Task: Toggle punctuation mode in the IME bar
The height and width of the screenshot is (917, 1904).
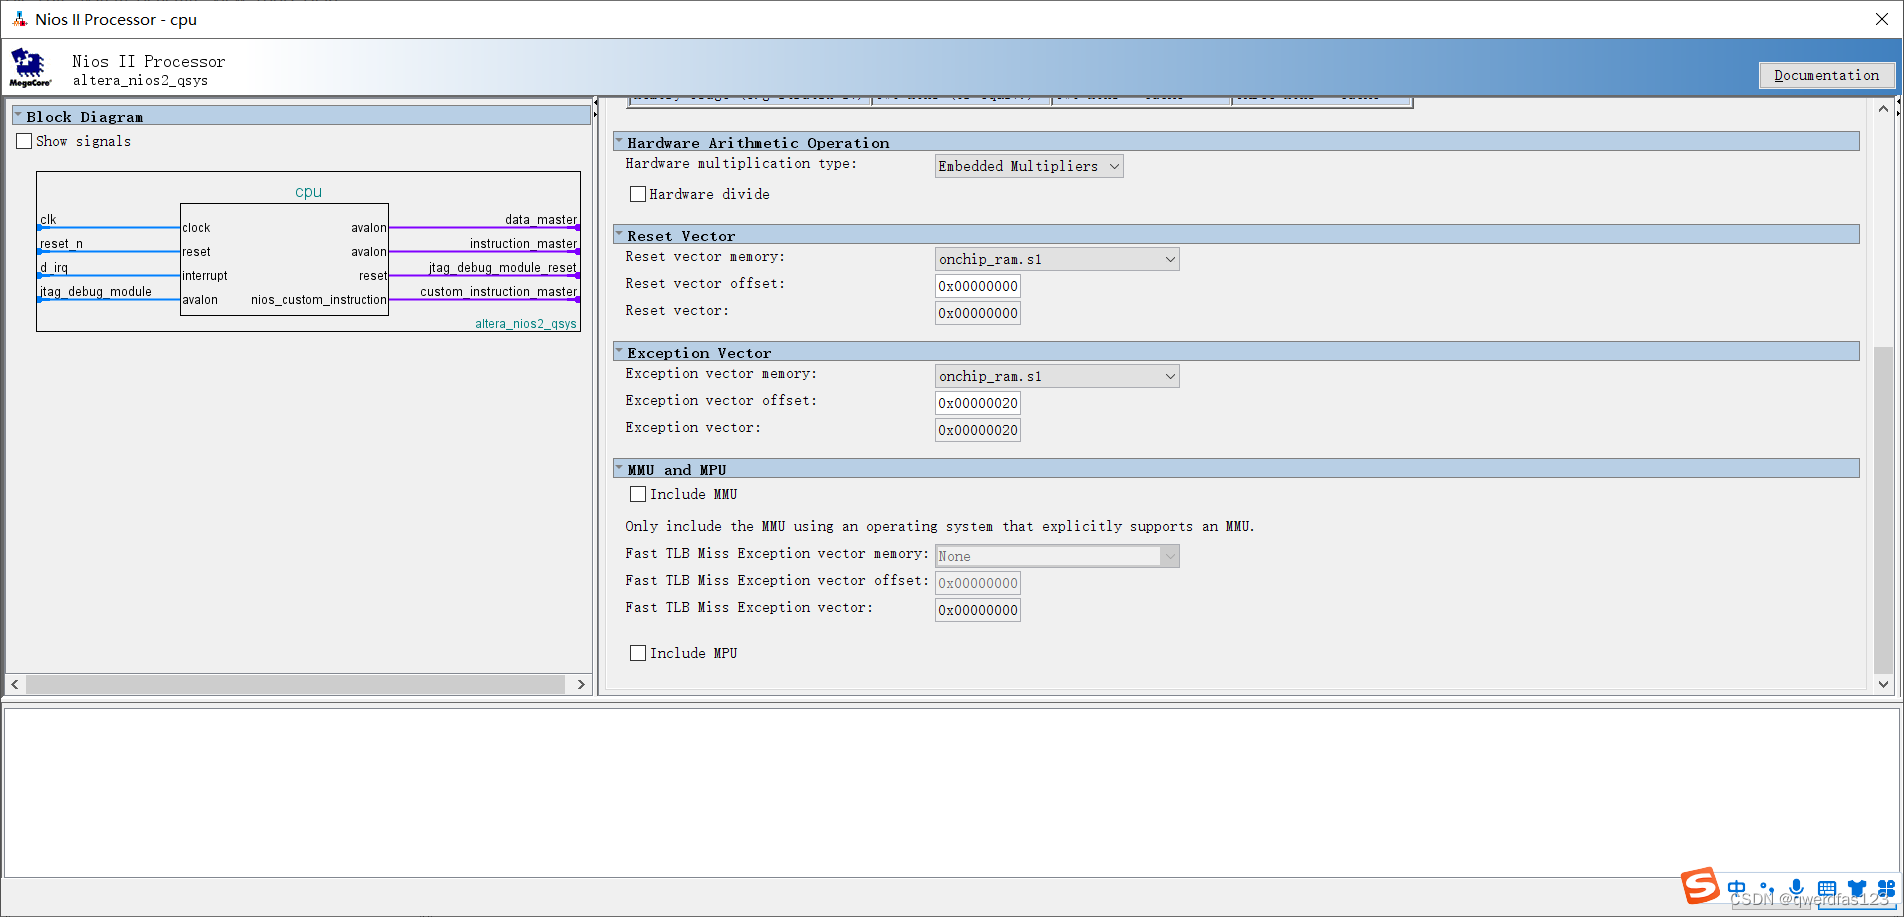Action: (1767, 888)
